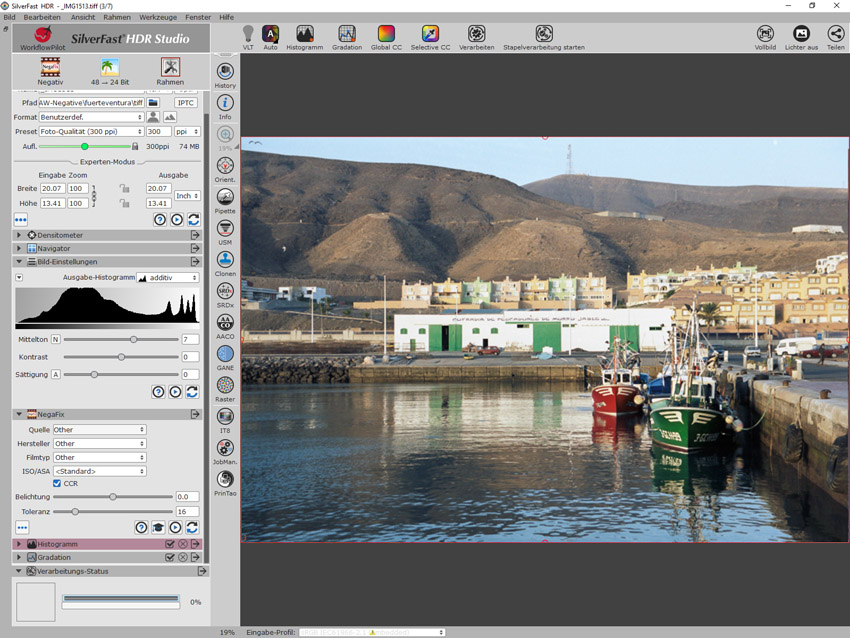Open the USM sharpening tool
Screen dimensions: 850x638
pos(225,229)
